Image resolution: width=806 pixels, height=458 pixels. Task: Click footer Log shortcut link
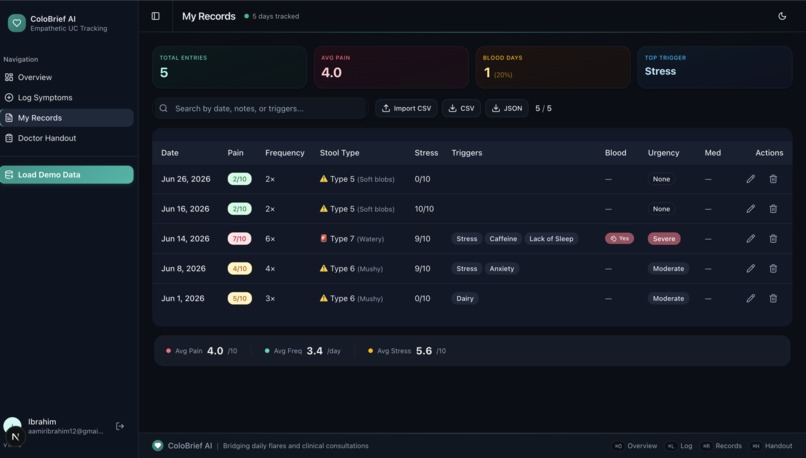click(x=679, y=446)
